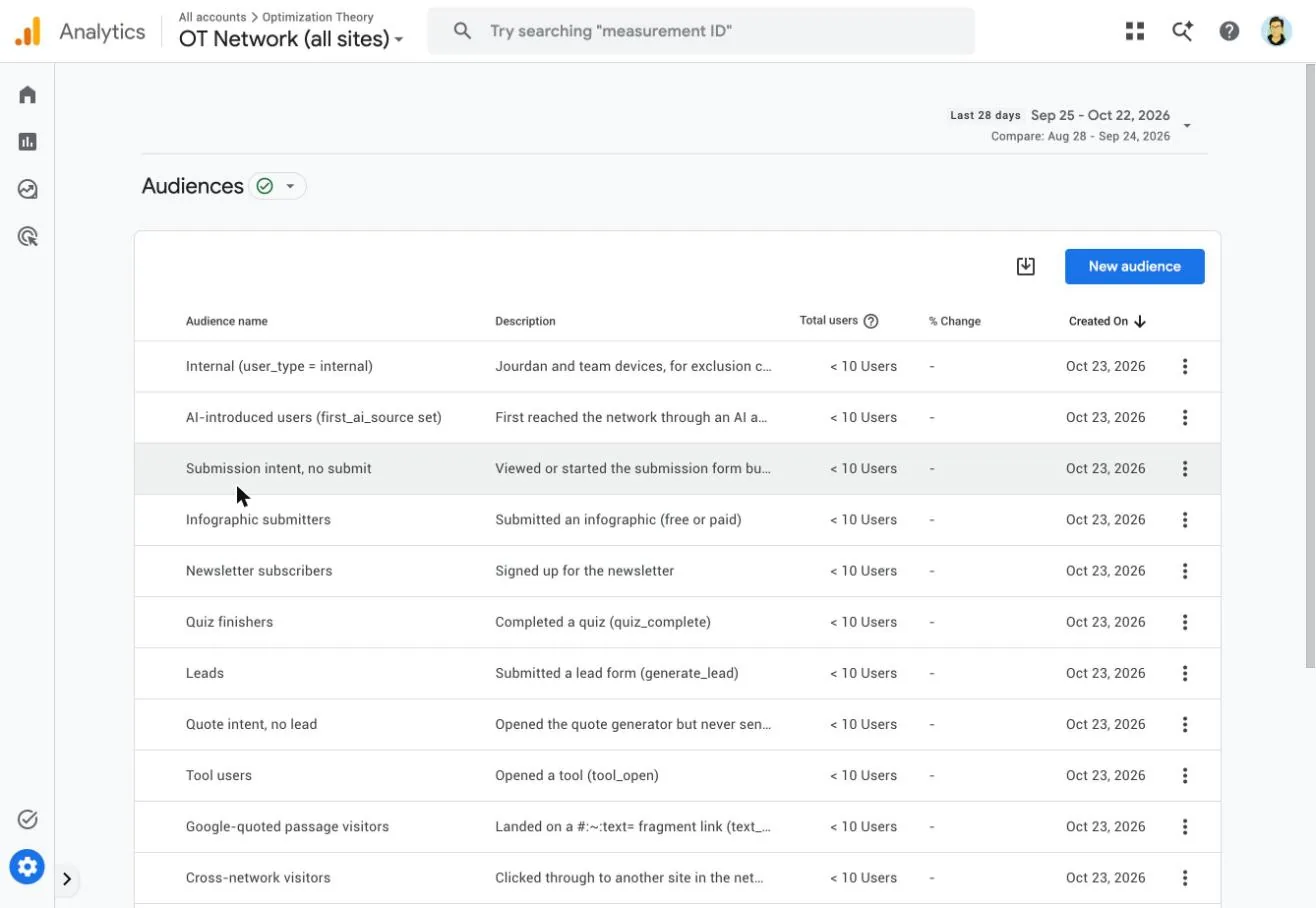Open the Help question mark icon
This screenshot has width=1316, height=908.
pyautogui.click(x=1229, y=31)
